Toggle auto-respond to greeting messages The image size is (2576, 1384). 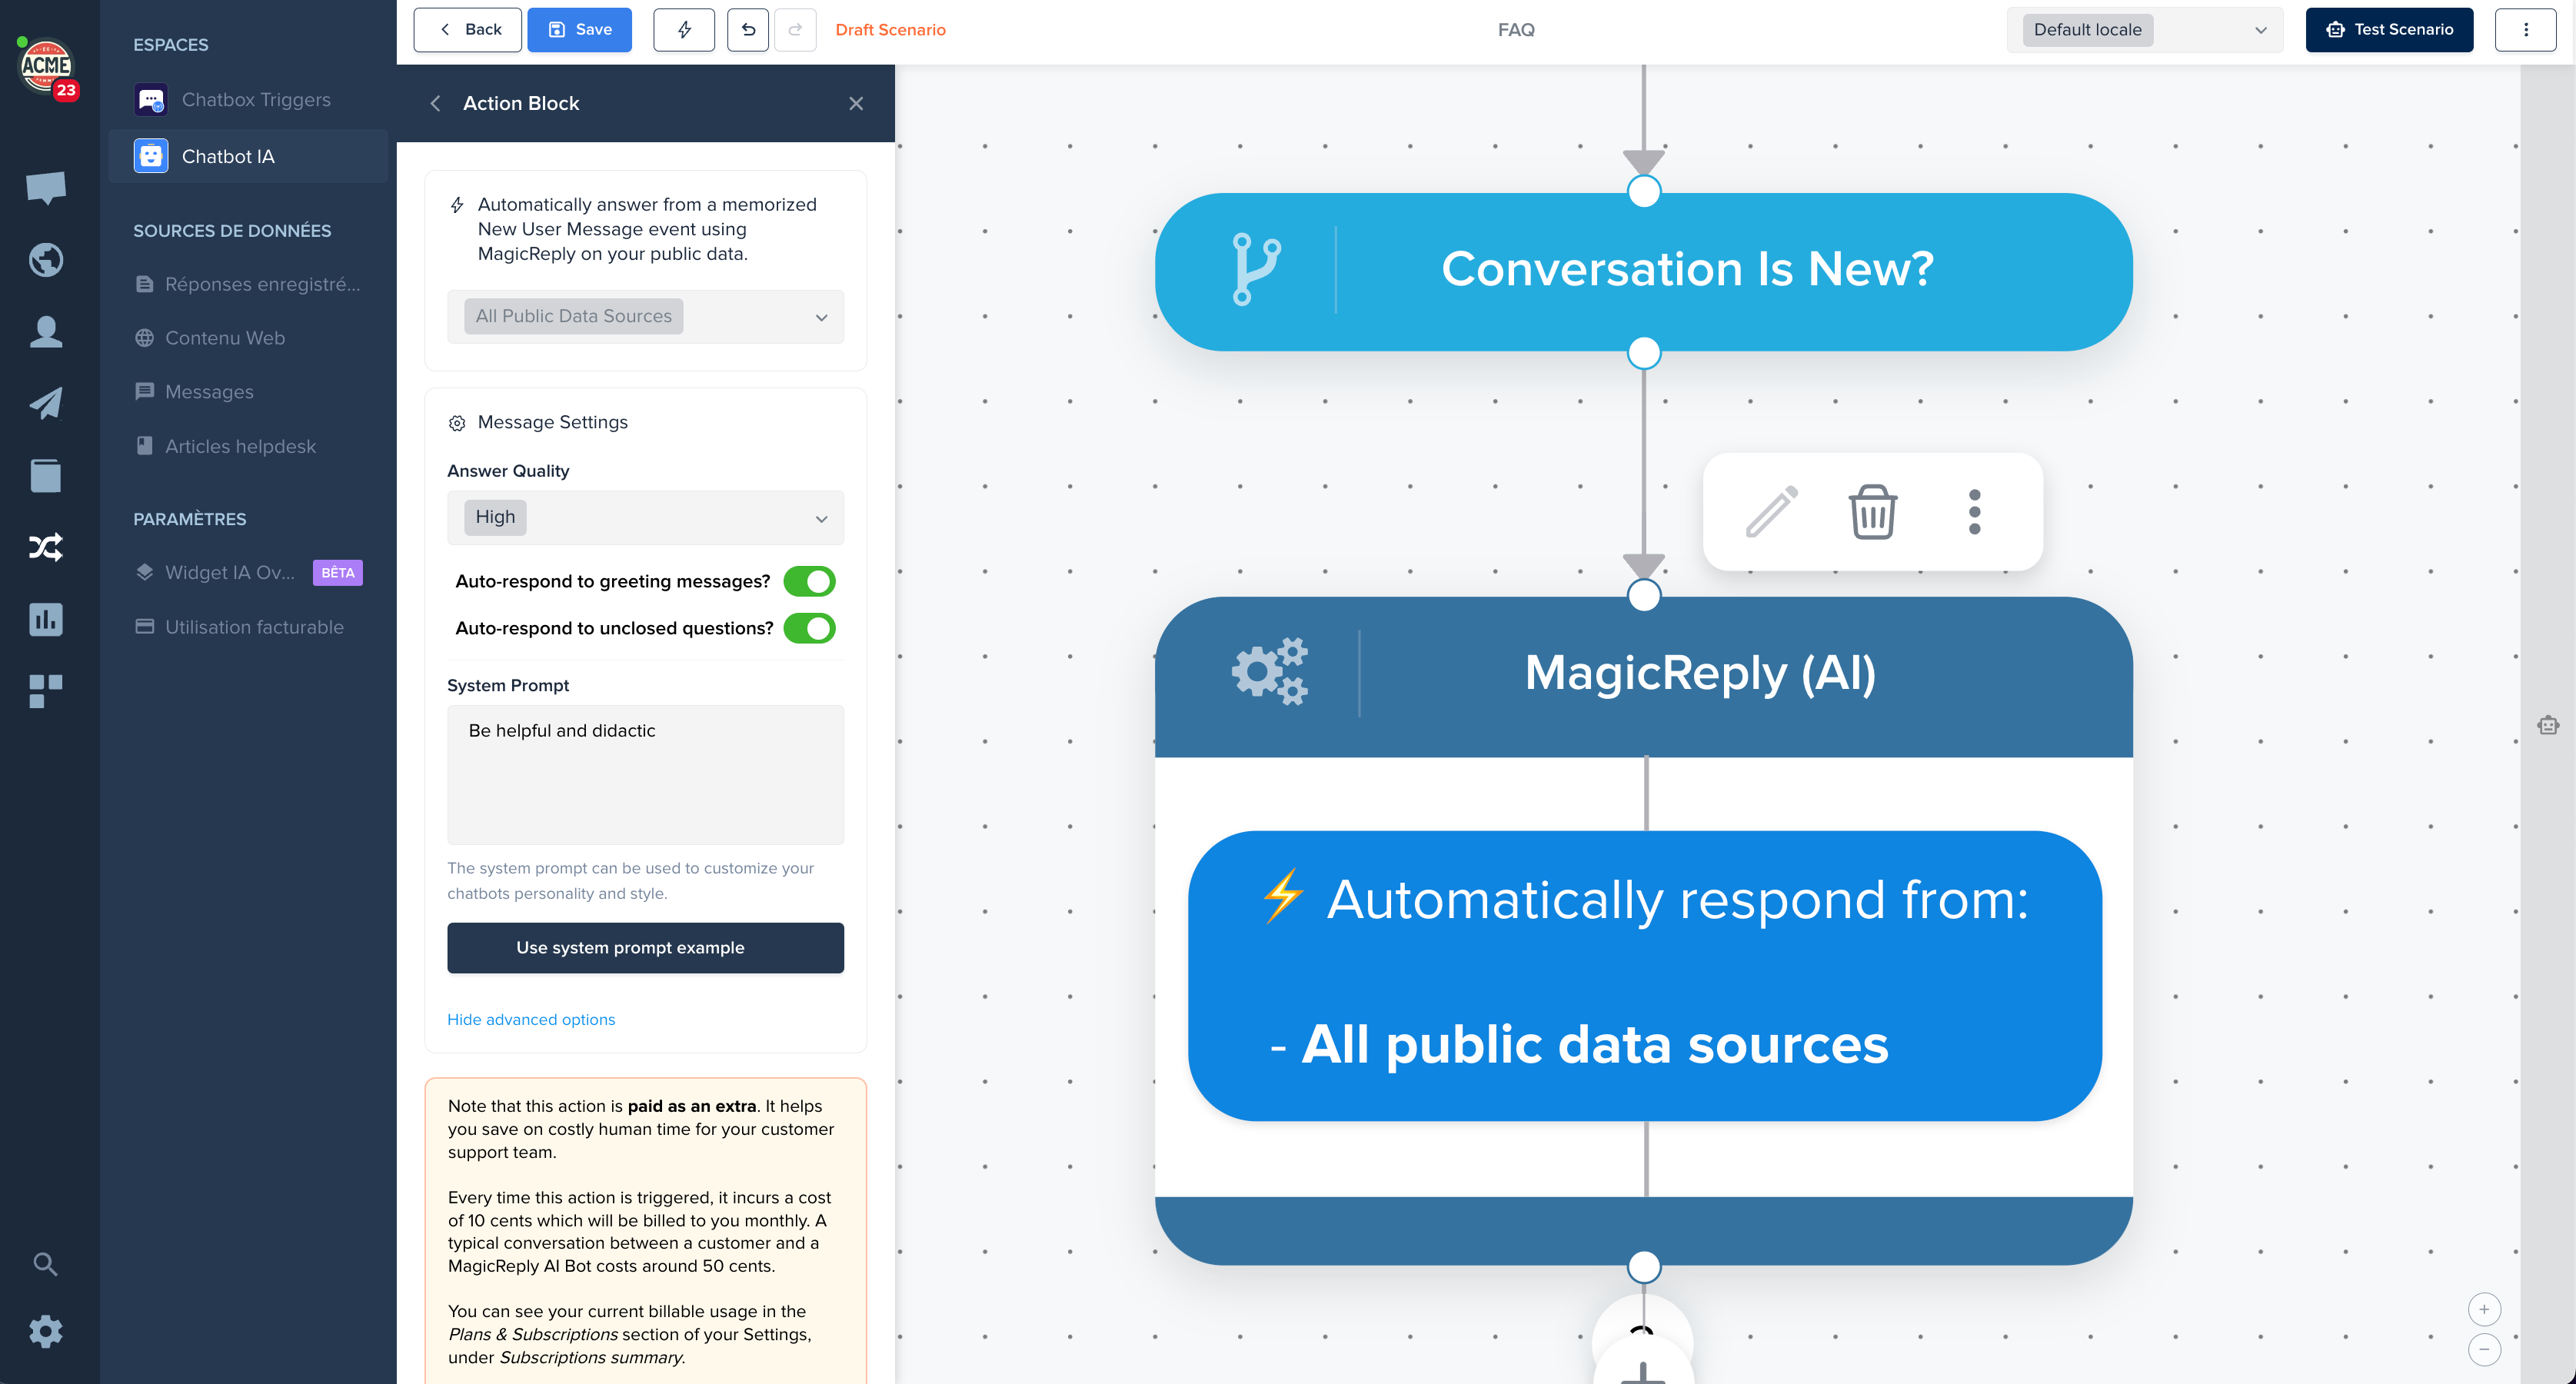809,581
